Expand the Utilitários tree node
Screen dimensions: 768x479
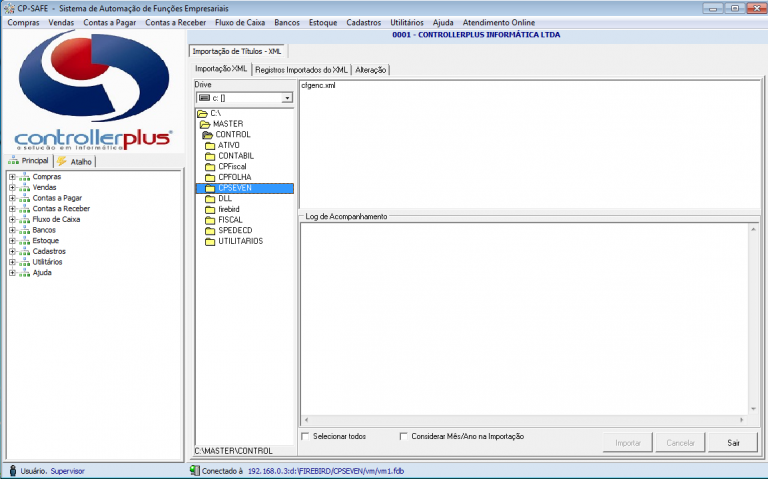[x=12, y=262]
